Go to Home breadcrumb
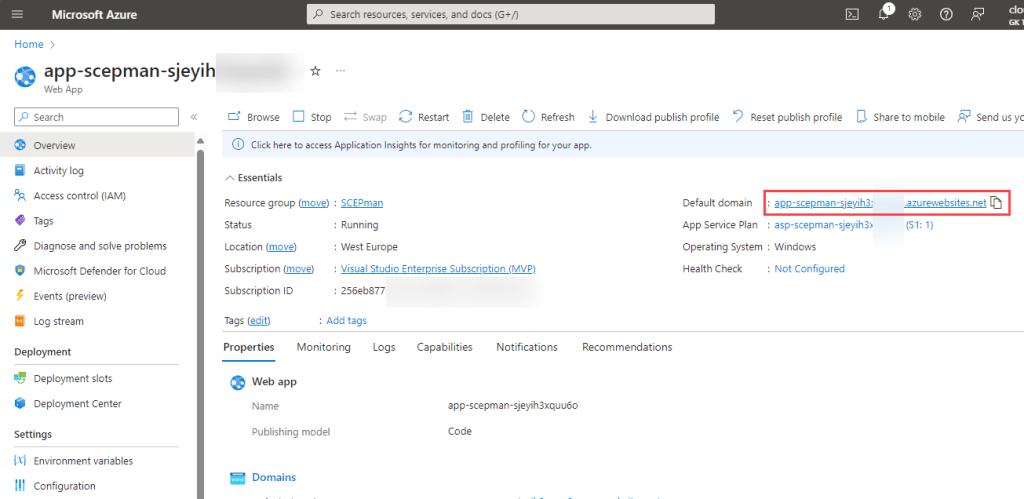1024x499 pixels. 29,44
